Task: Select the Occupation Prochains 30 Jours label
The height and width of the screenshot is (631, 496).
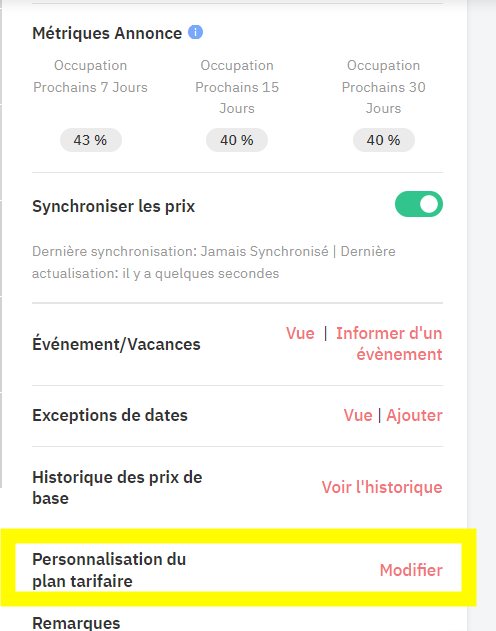Action: [383, 87]
